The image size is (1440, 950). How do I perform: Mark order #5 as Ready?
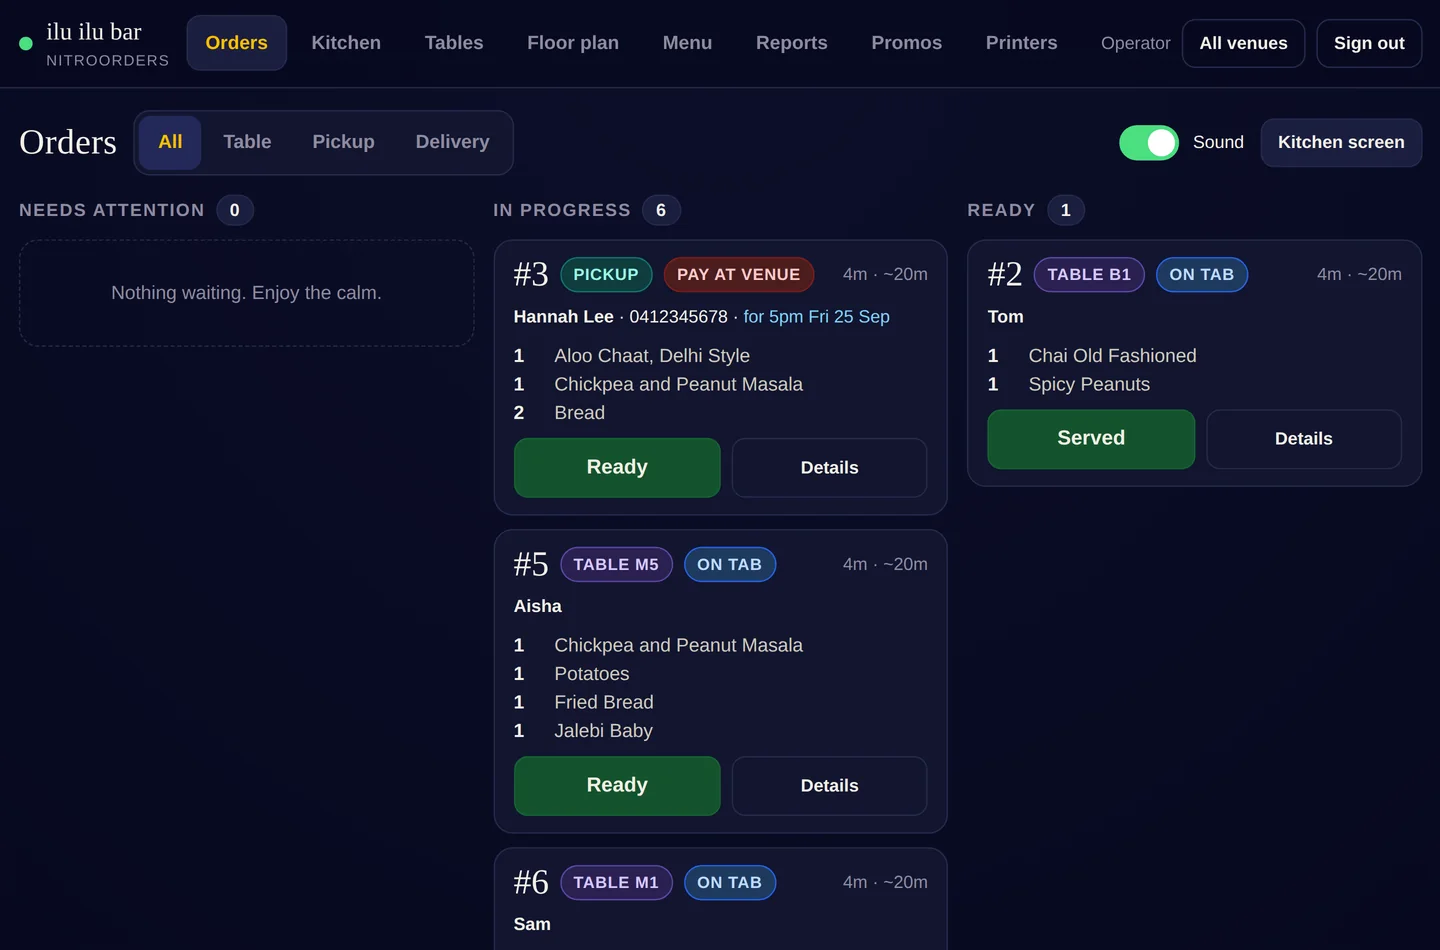(617, 786)
